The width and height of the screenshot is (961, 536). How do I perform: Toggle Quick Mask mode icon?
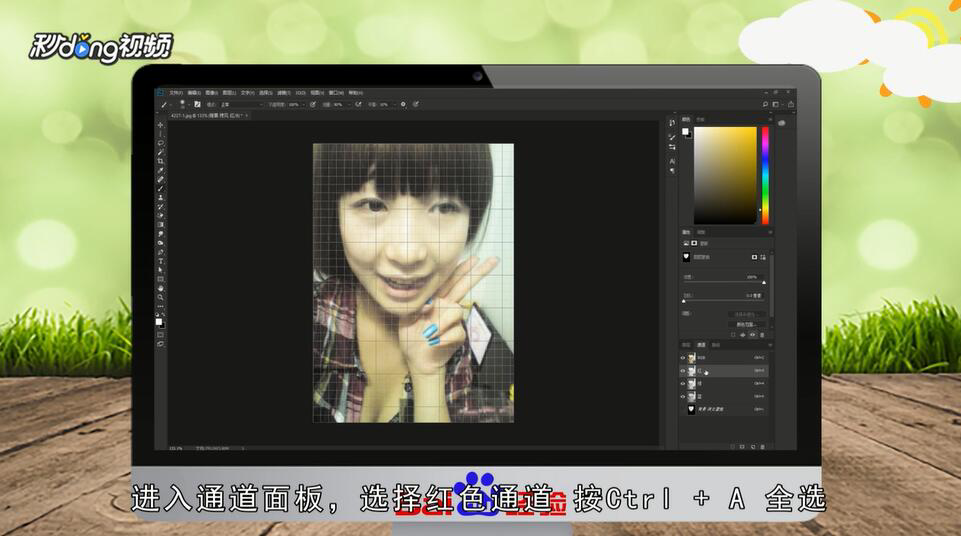click(161, 334)
